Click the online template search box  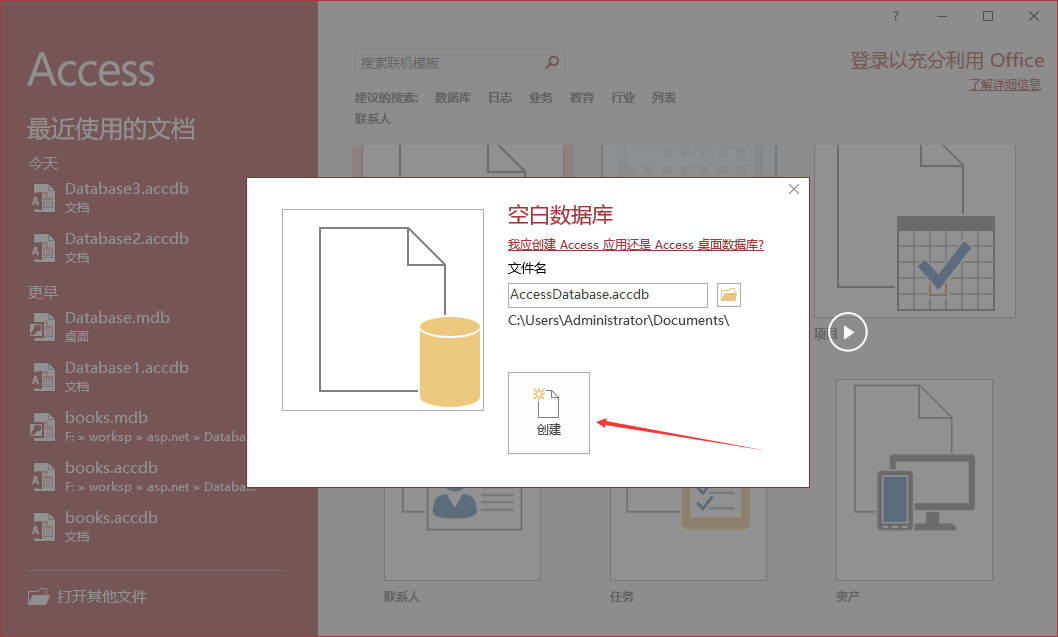coord(450,63)
